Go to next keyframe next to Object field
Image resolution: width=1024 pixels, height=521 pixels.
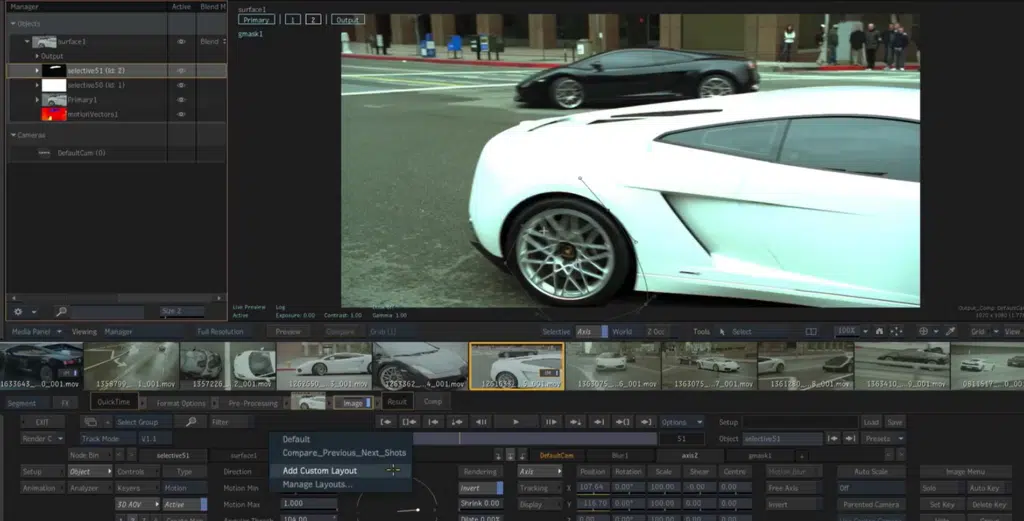point(850,439)
